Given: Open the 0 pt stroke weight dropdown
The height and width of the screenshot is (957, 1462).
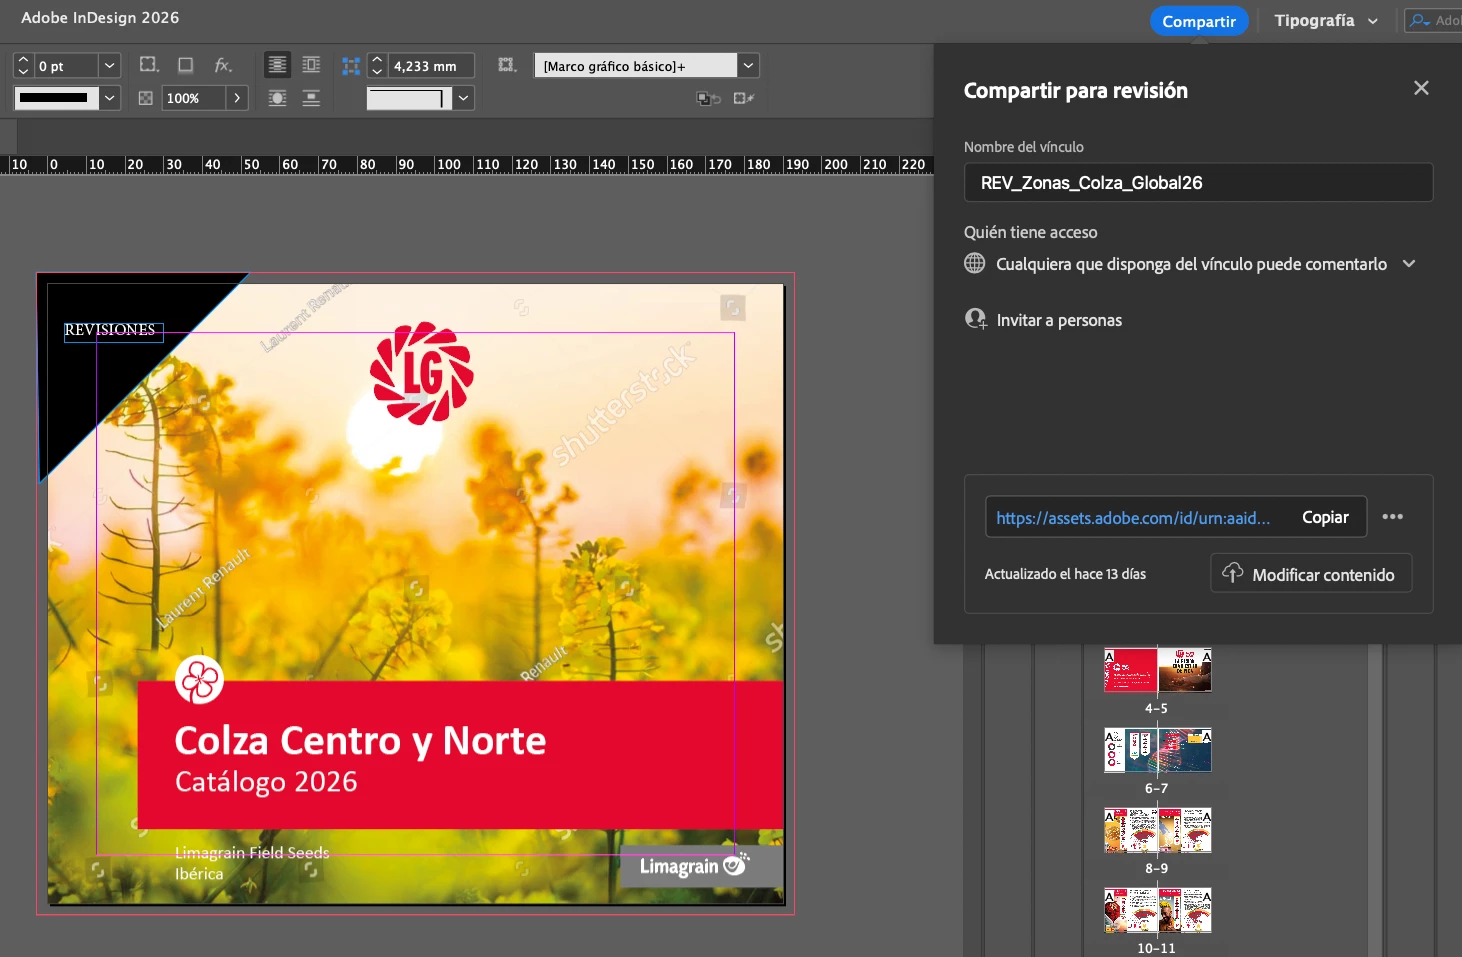Looking at the screenshot, I should pos(110,66).
